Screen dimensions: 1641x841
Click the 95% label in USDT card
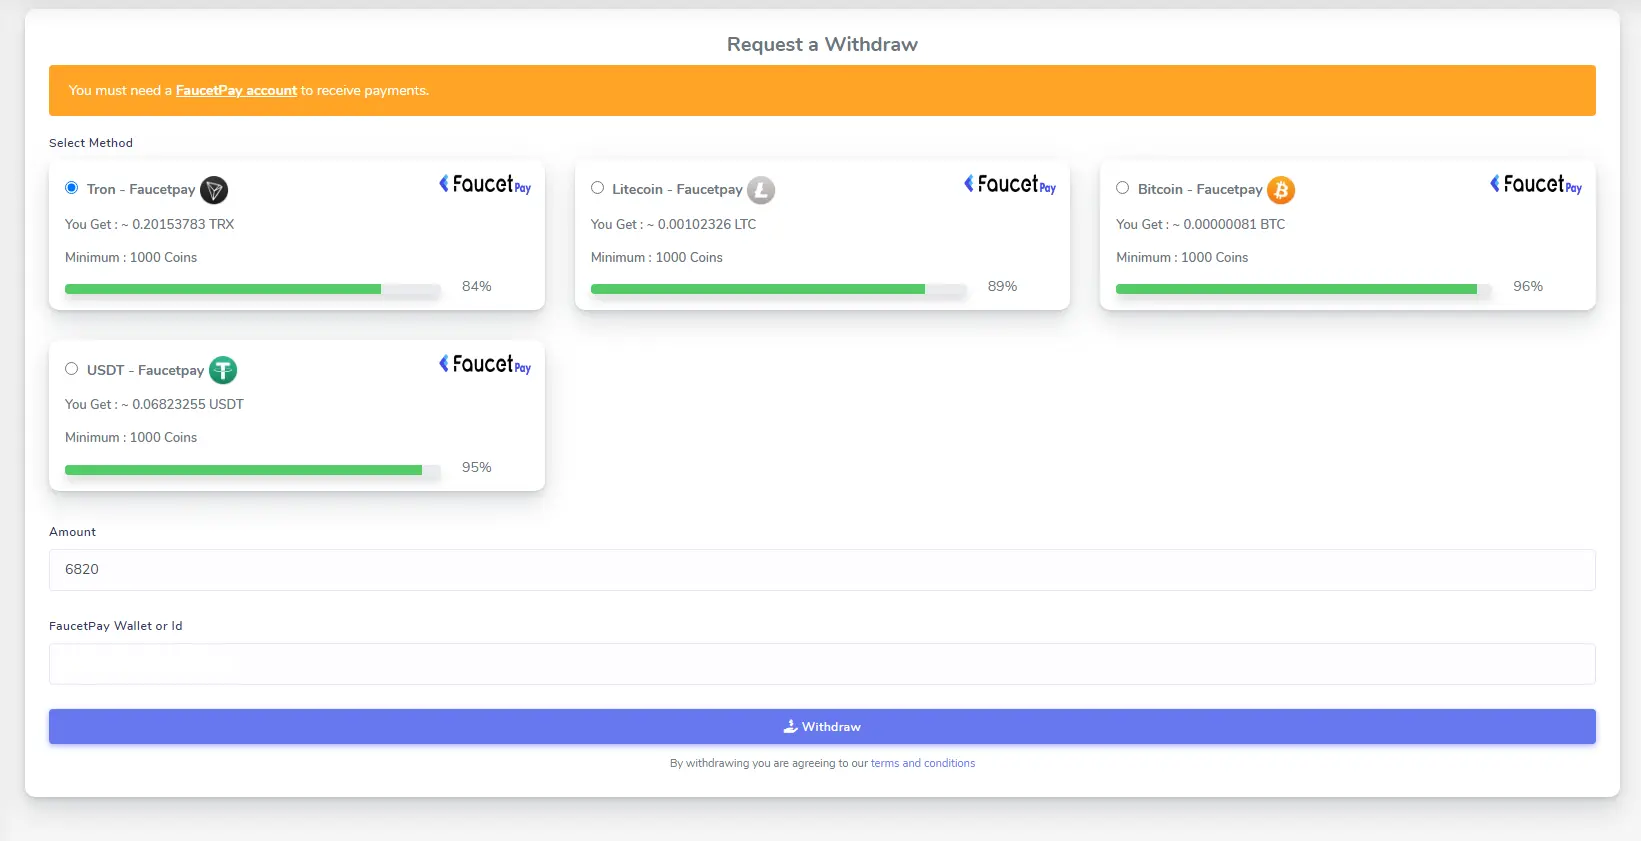point(477,468)
